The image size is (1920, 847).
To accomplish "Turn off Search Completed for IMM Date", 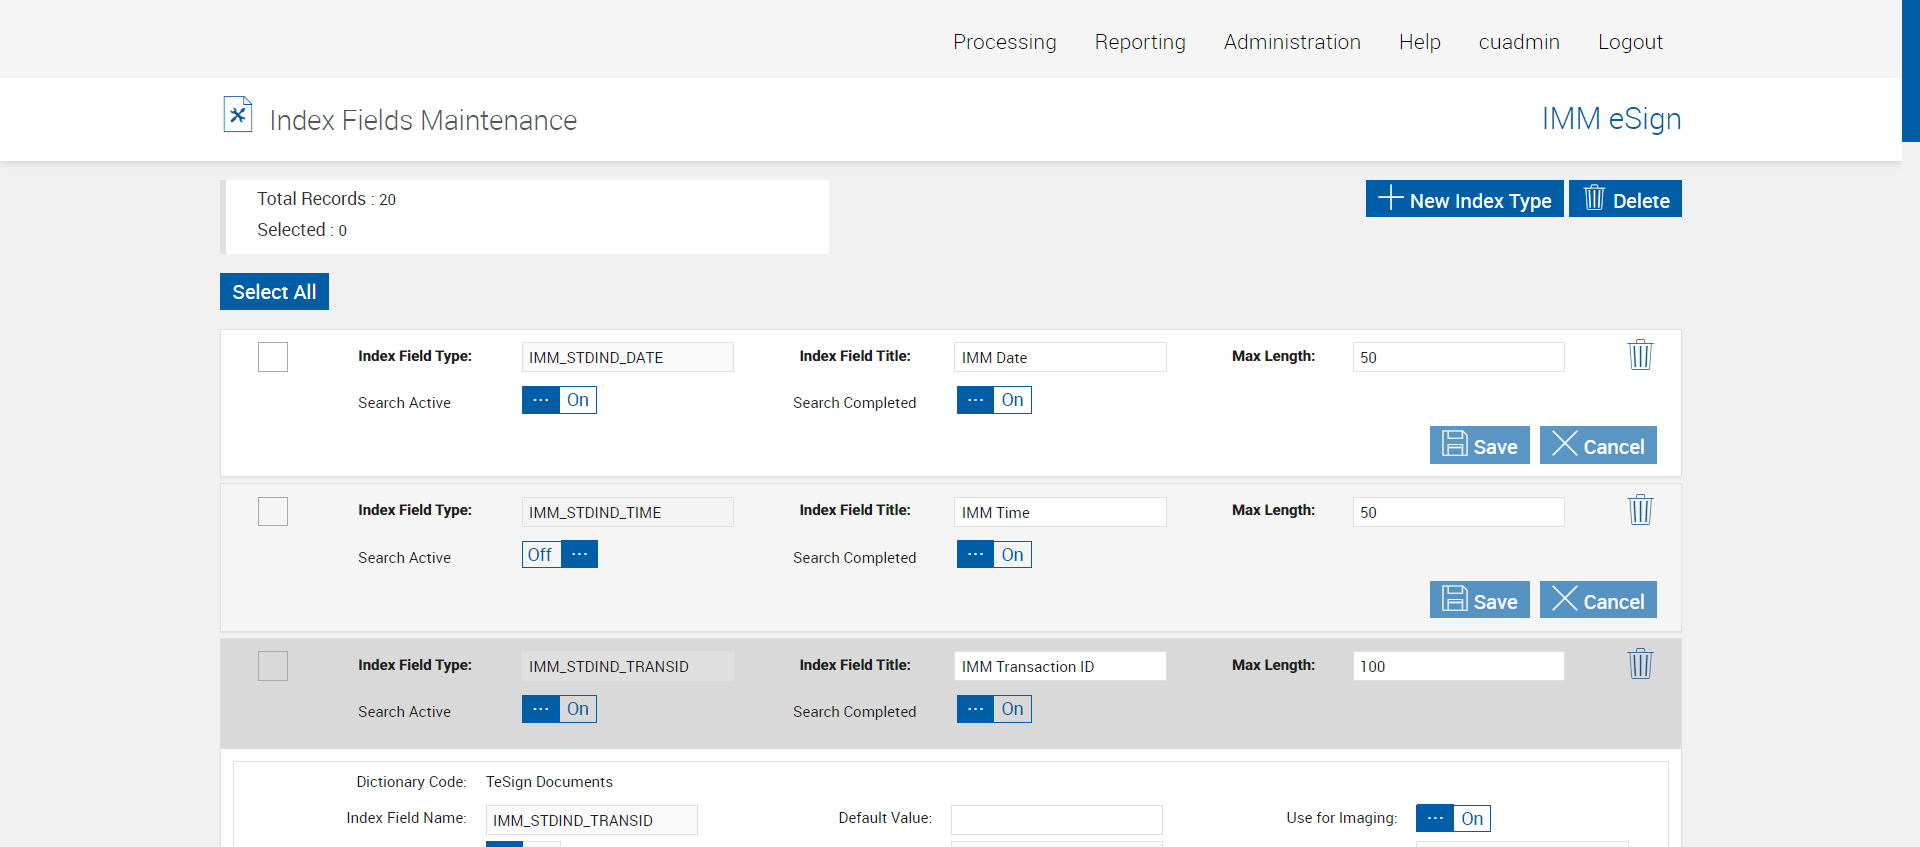I will (993, 401).
